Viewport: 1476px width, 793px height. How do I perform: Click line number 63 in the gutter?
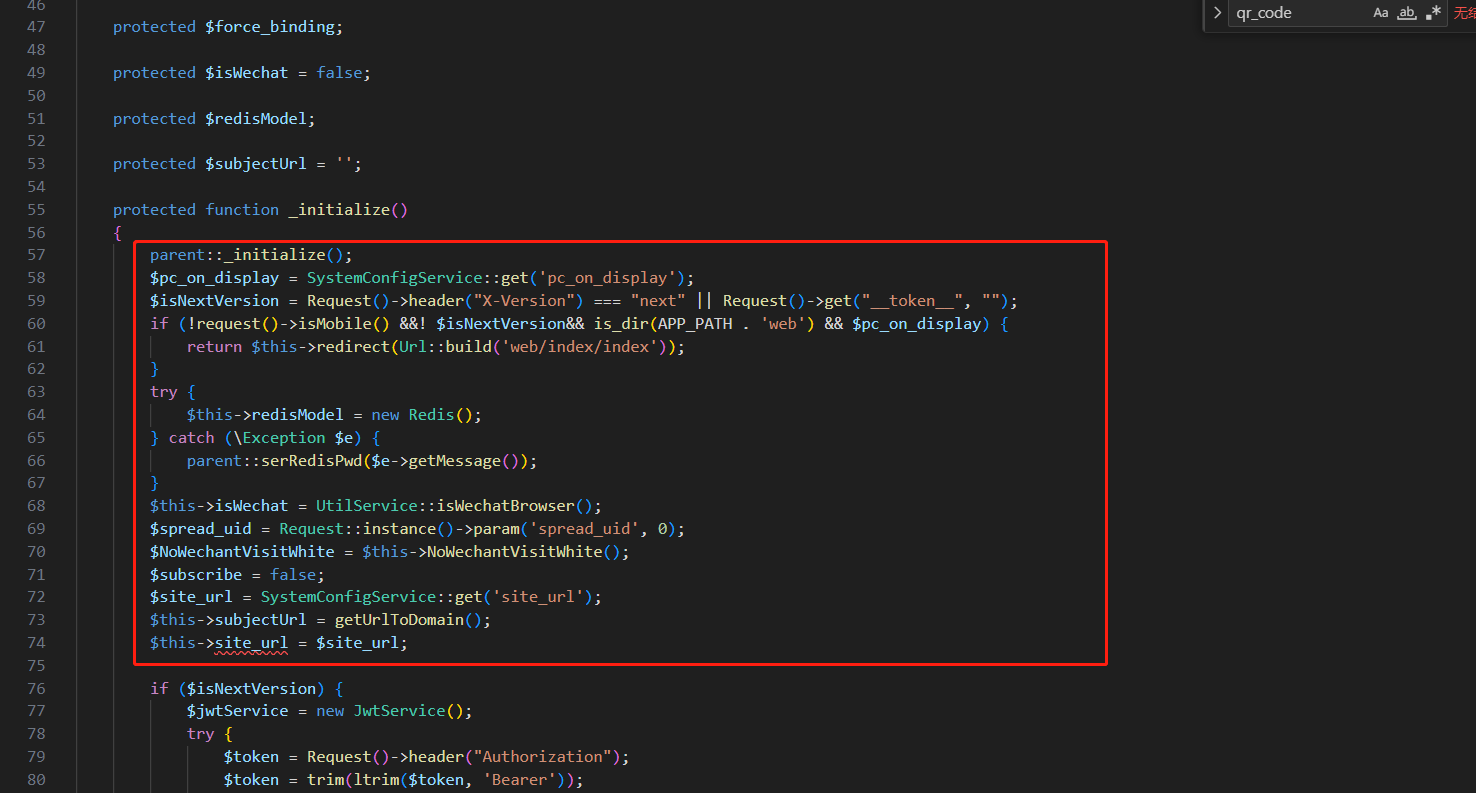(x=36, y=392)
